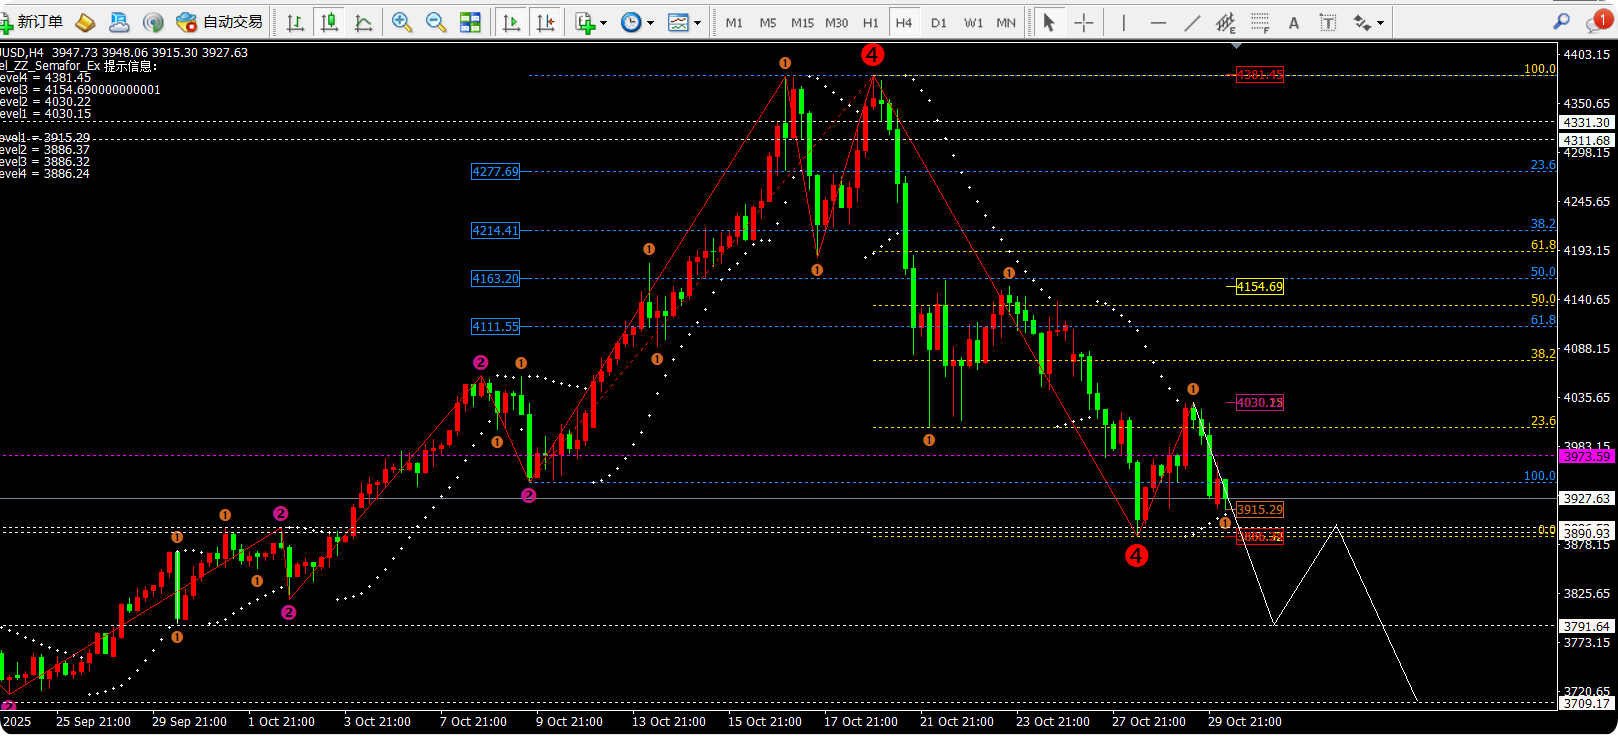Pick the trendline drawing tool
This screenshot has width=1618, height=736.
click(1192, 22)
